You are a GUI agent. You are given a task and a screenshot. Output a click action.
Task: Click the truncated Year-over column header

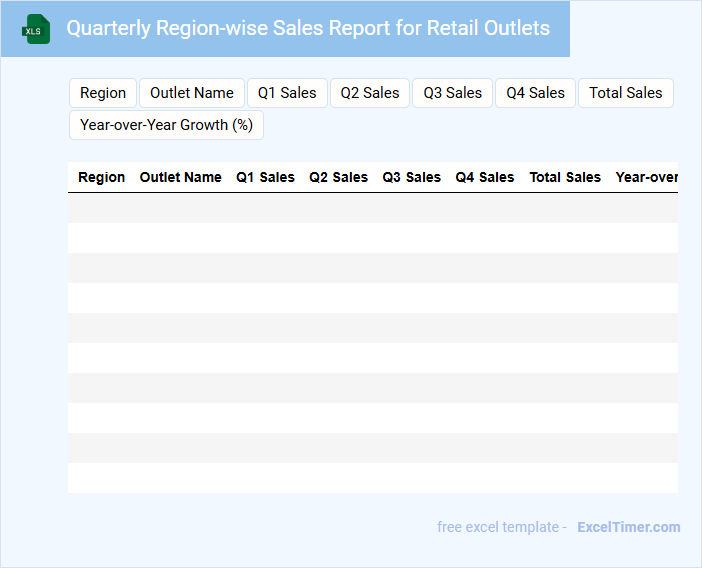(646, 177)
